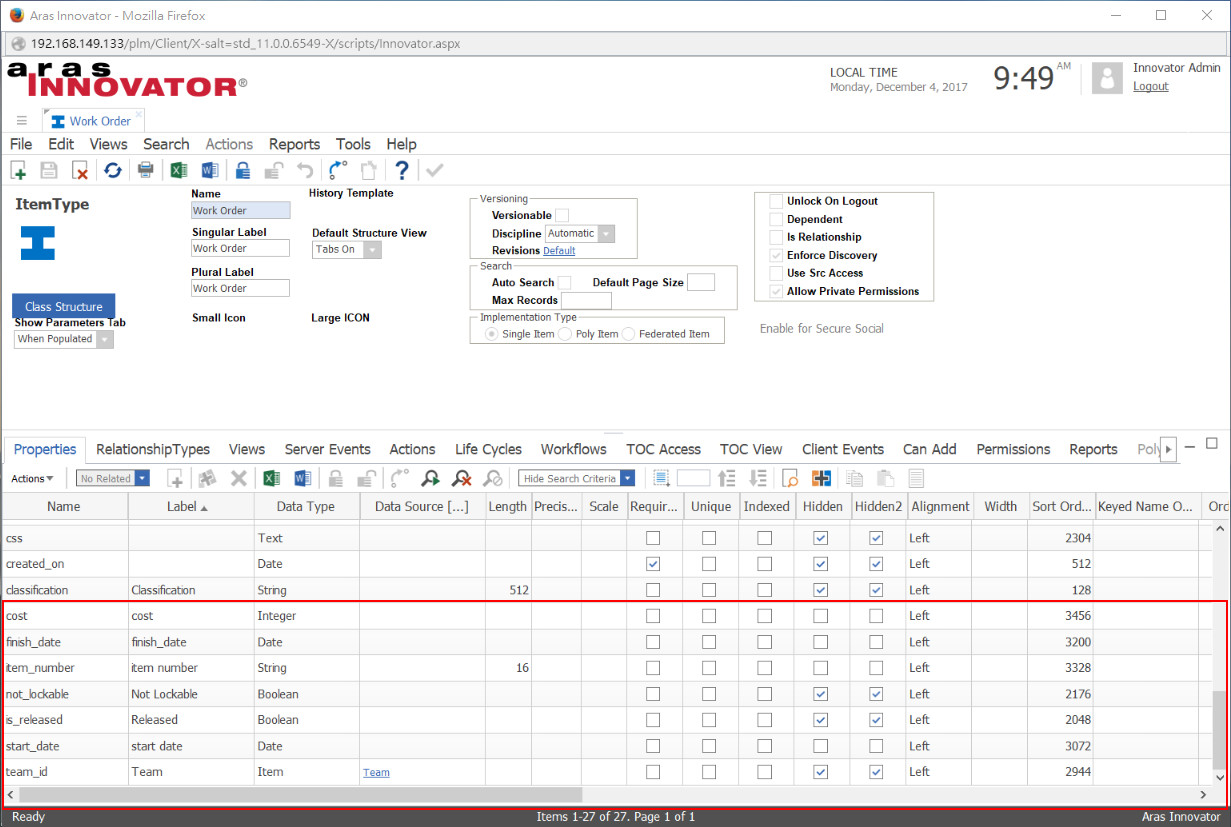Open the Views menu
The image size is (1231, 827).
[108, 144]
